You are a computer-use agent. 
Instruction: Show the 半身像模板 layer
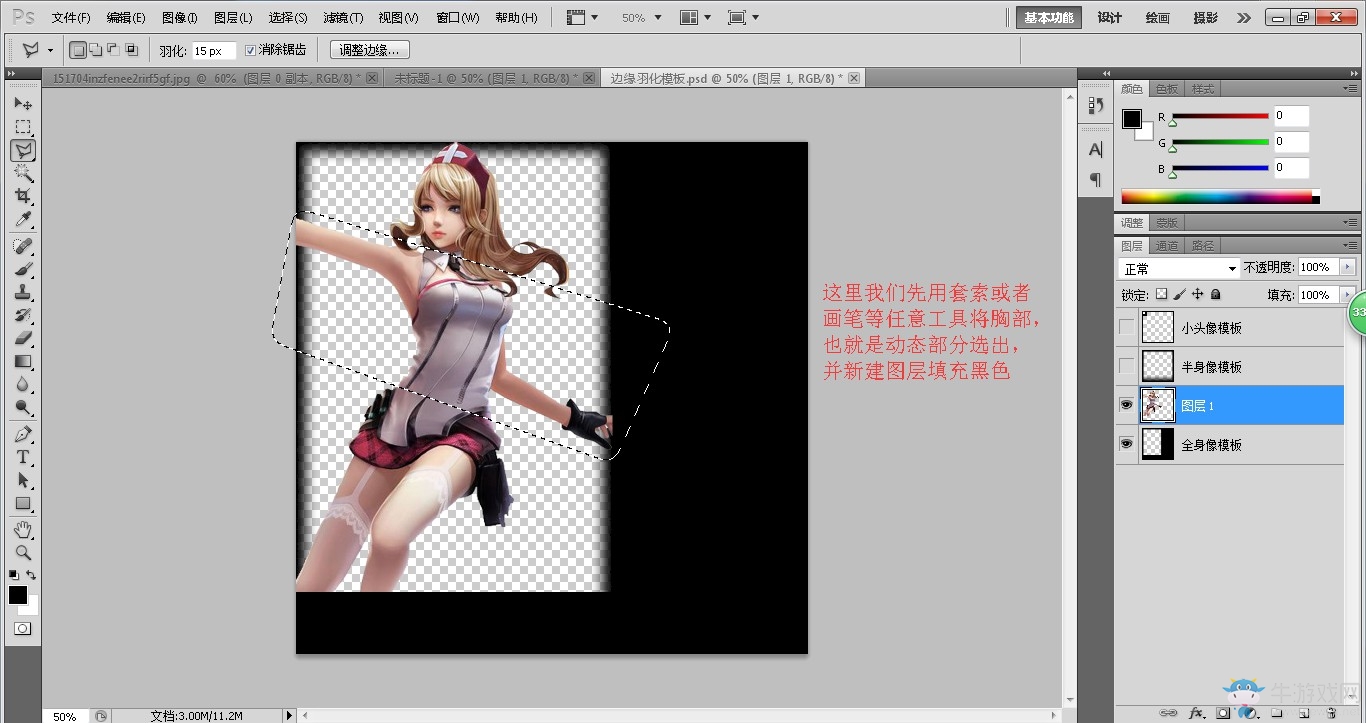click(x=1127, y=366)
